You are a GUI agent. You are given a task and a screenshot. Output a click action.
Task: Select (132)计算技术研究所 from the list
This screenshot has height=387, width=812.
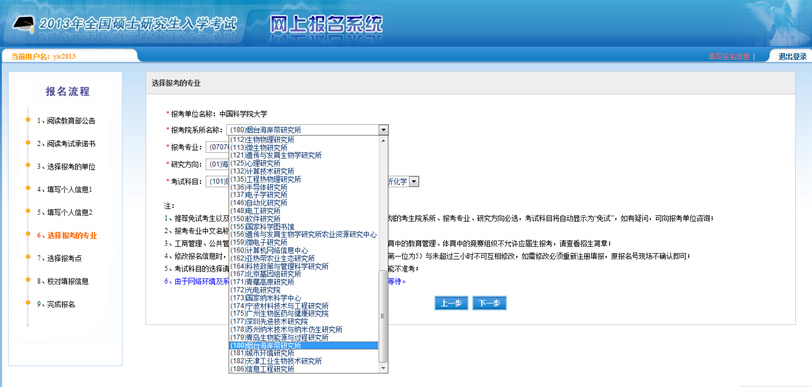click(x=262, y=171)
